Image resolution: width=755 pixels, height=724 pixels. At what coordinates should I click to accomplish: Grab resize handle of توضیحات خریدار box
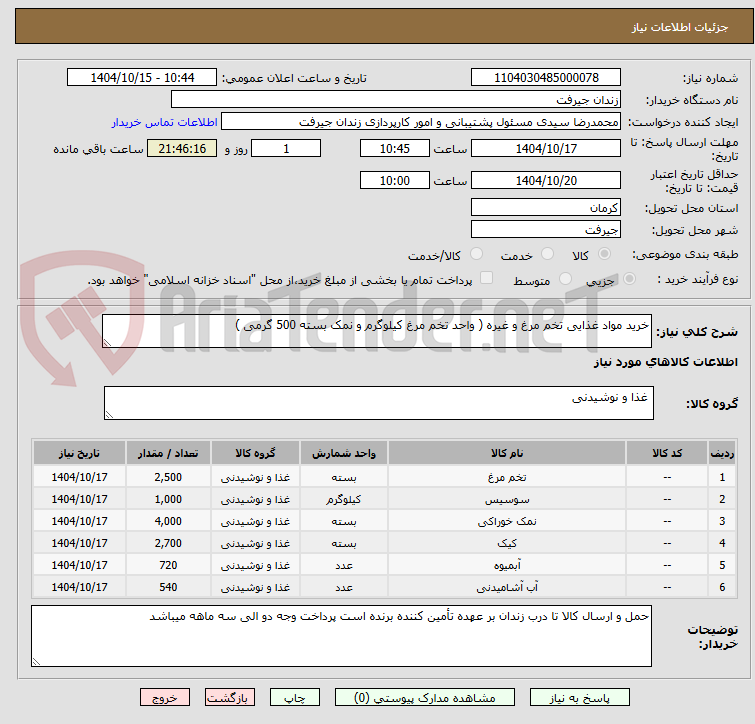(x=36, y=662)
